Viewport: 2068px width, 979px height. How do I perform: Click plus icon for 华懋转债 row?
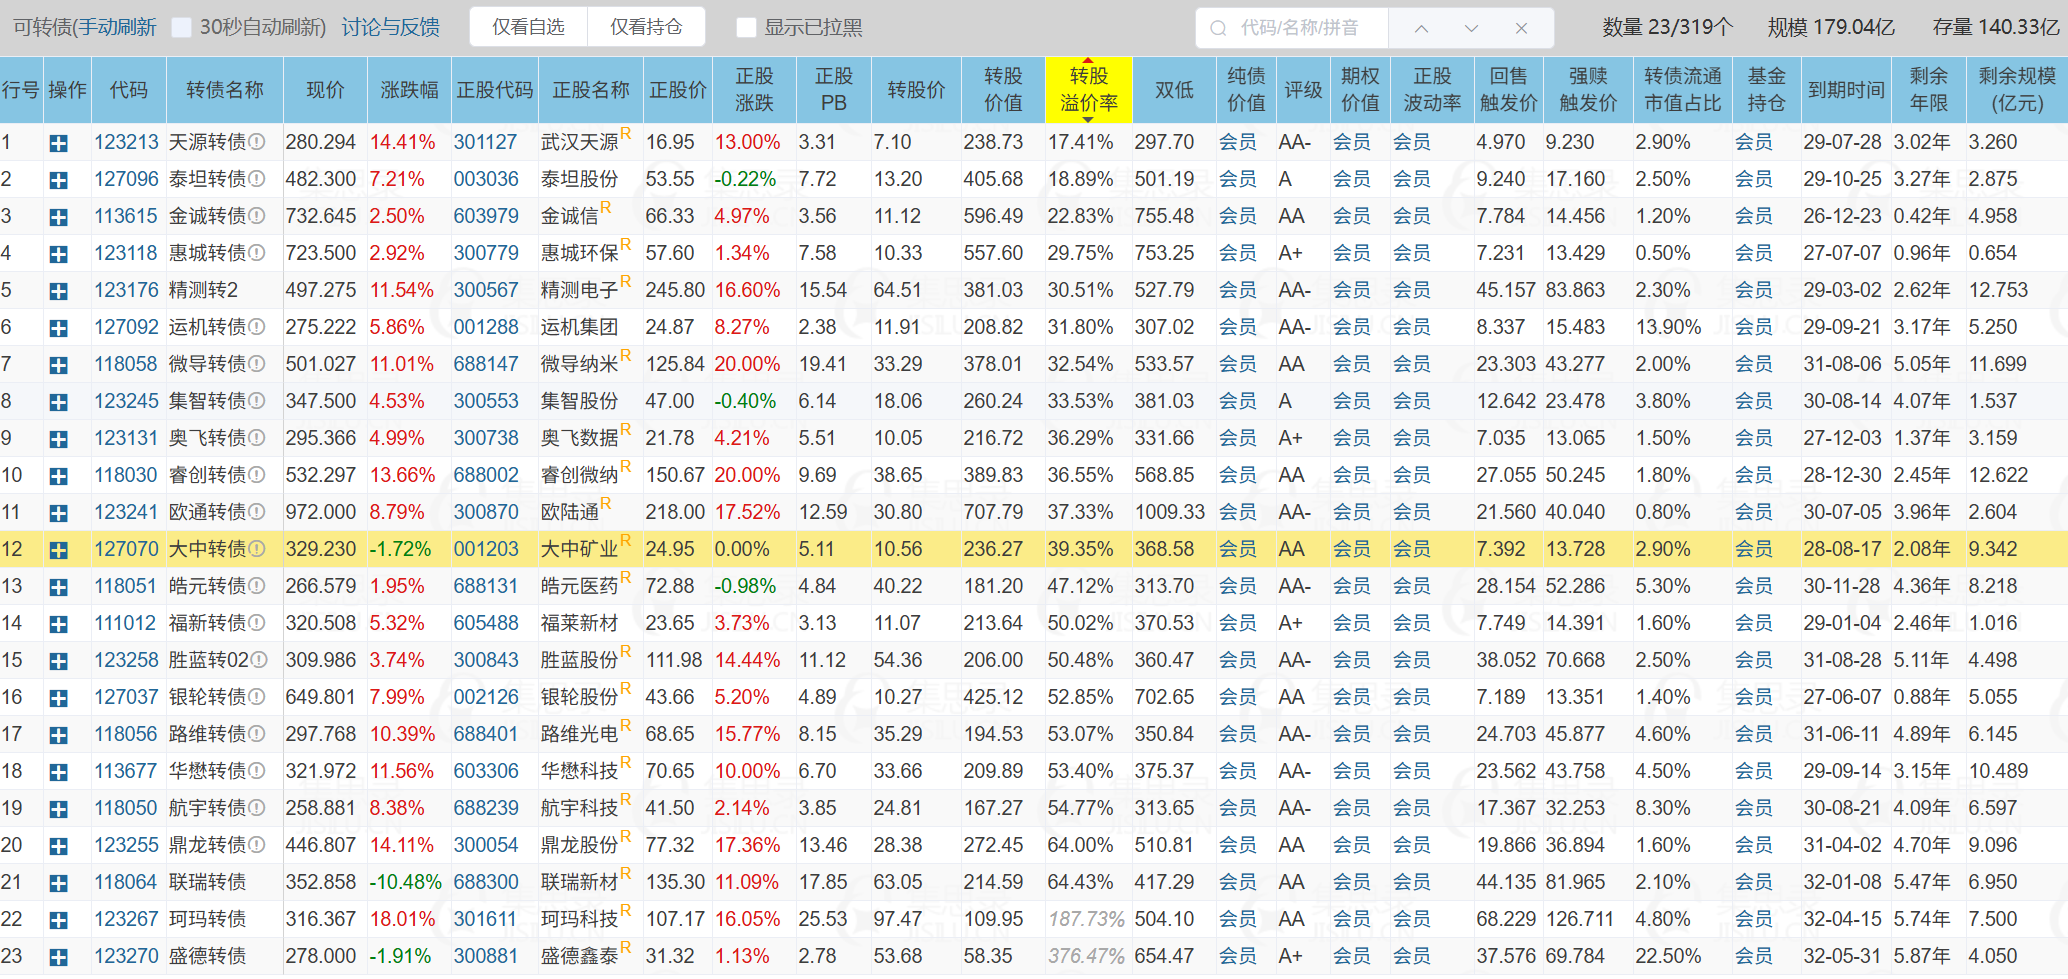(x=59, y=773)
